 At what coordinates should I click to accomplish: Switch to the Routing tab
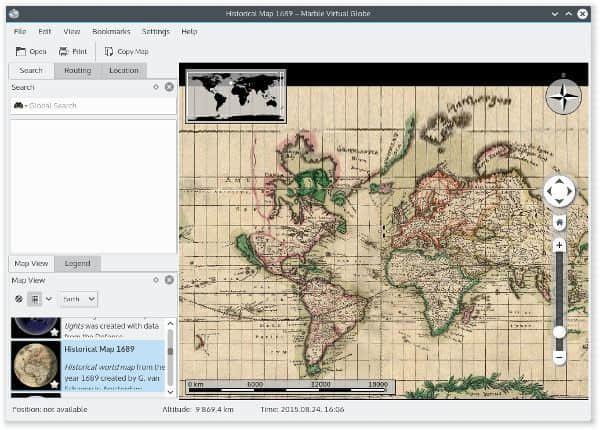coord(77,70)
